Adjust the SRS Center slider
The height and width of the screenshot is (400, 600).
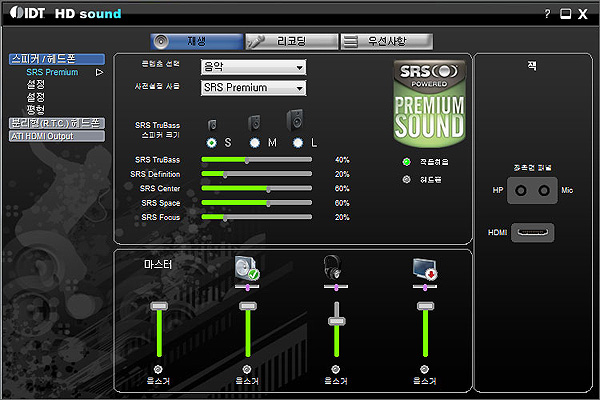pyautogui.click(x=256, y=188)
